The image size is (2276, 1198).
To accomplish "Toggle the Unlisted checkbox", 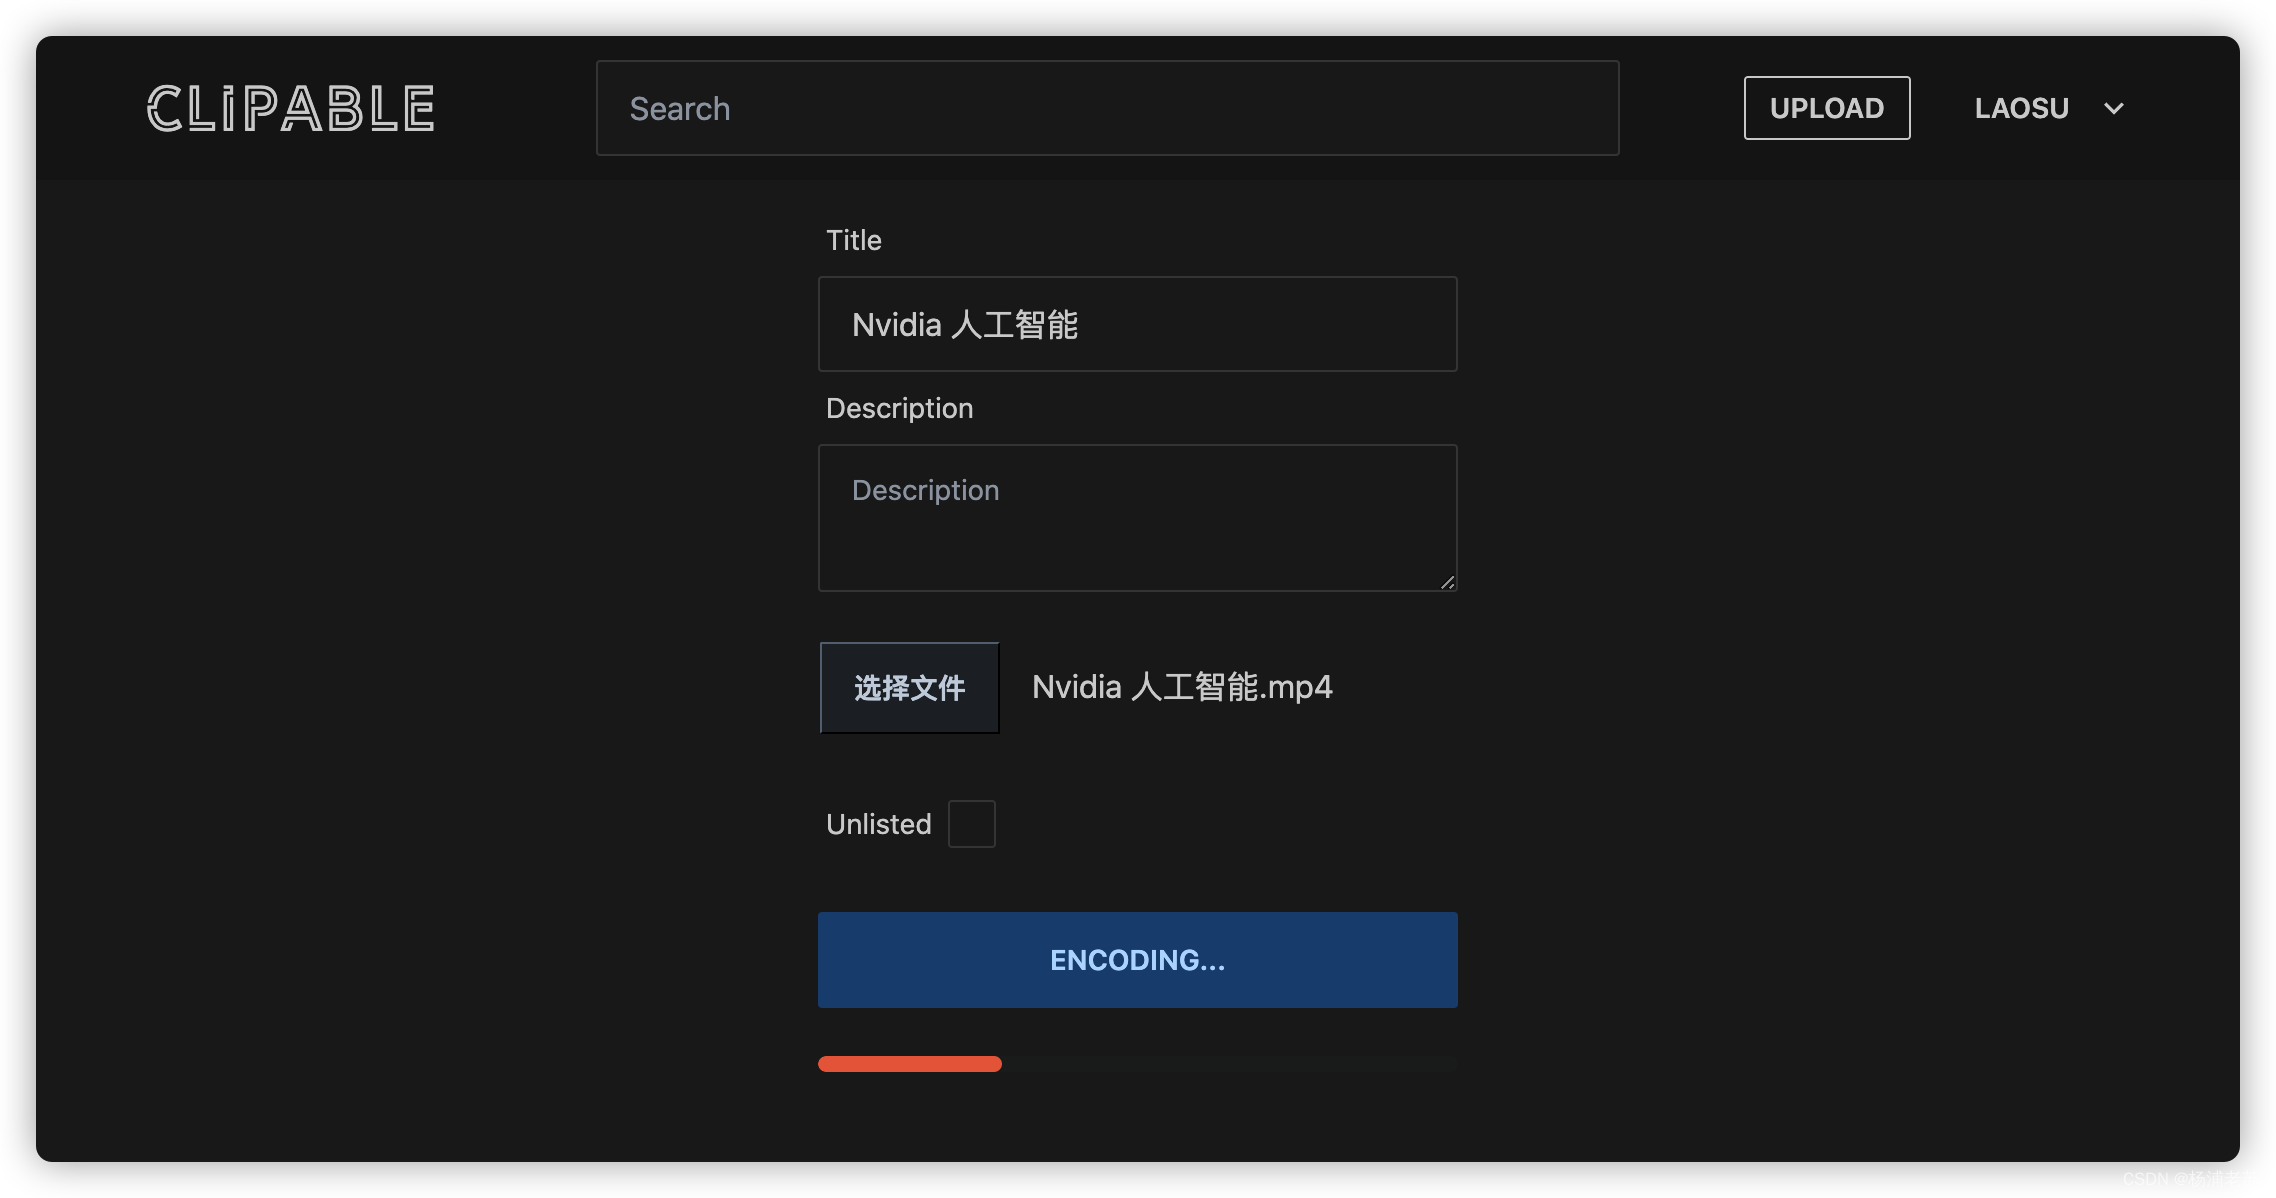I will [971, 824].
